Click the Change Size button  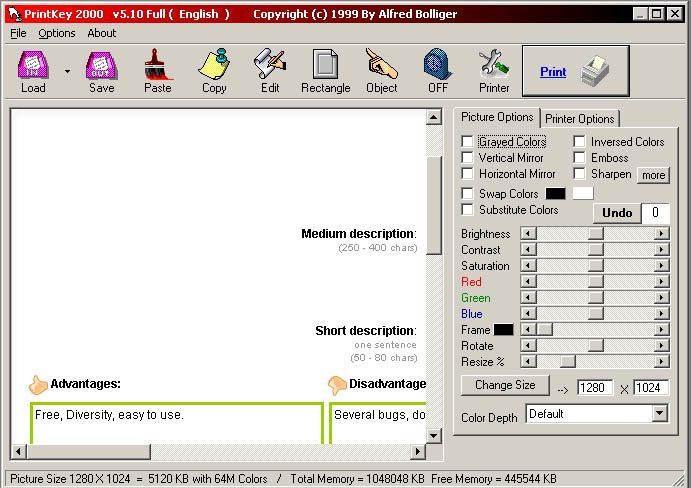coord(505,385)
